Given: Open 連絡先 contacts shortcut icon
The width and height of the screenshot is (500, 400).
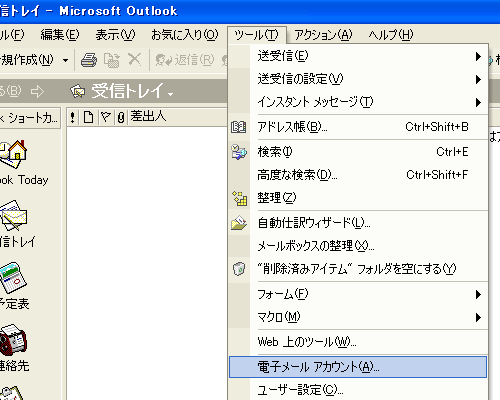Looking at the screenshot, I should click(13, 340).
